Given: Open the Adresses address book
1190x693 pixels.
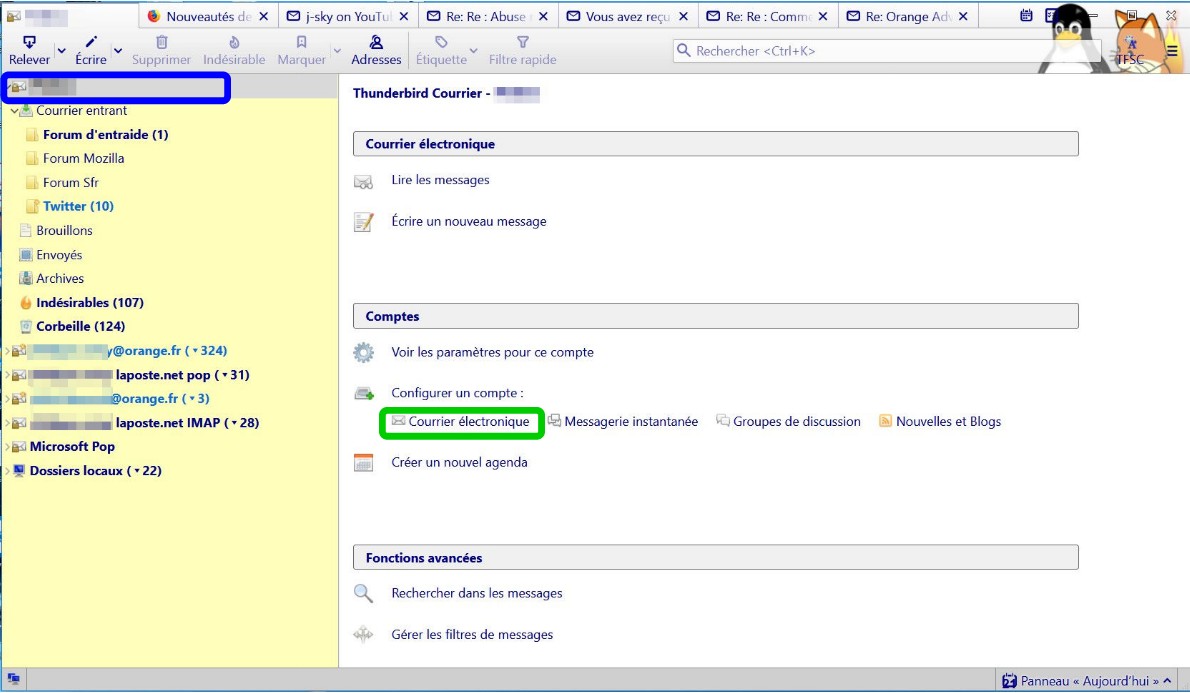Looking at the screenshot, I should click(376, 43).
